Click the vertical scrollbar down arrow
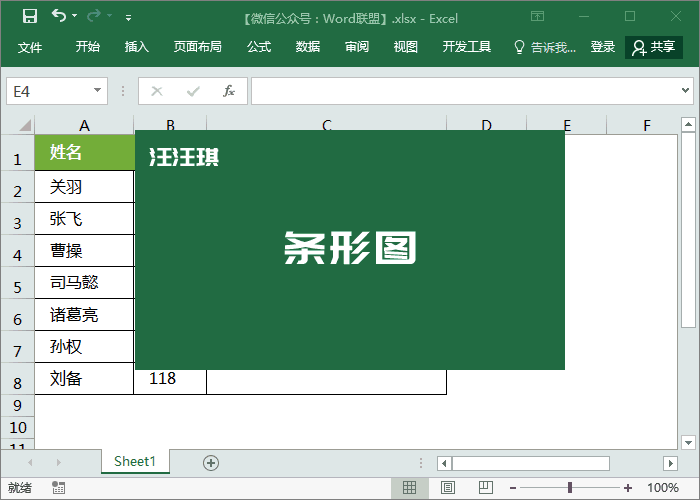Image resolution: width=700 pixels, height=500 pixels. 688,442
